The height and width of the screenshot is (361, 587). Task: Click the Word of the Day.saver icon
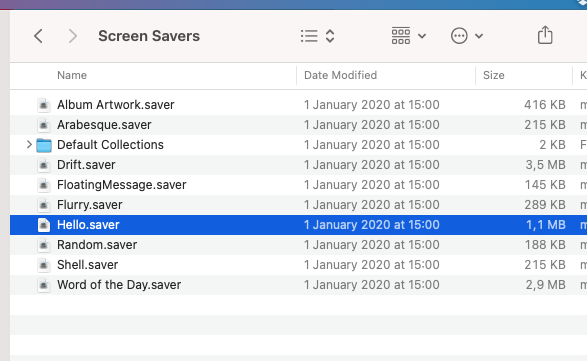[44, 285]
